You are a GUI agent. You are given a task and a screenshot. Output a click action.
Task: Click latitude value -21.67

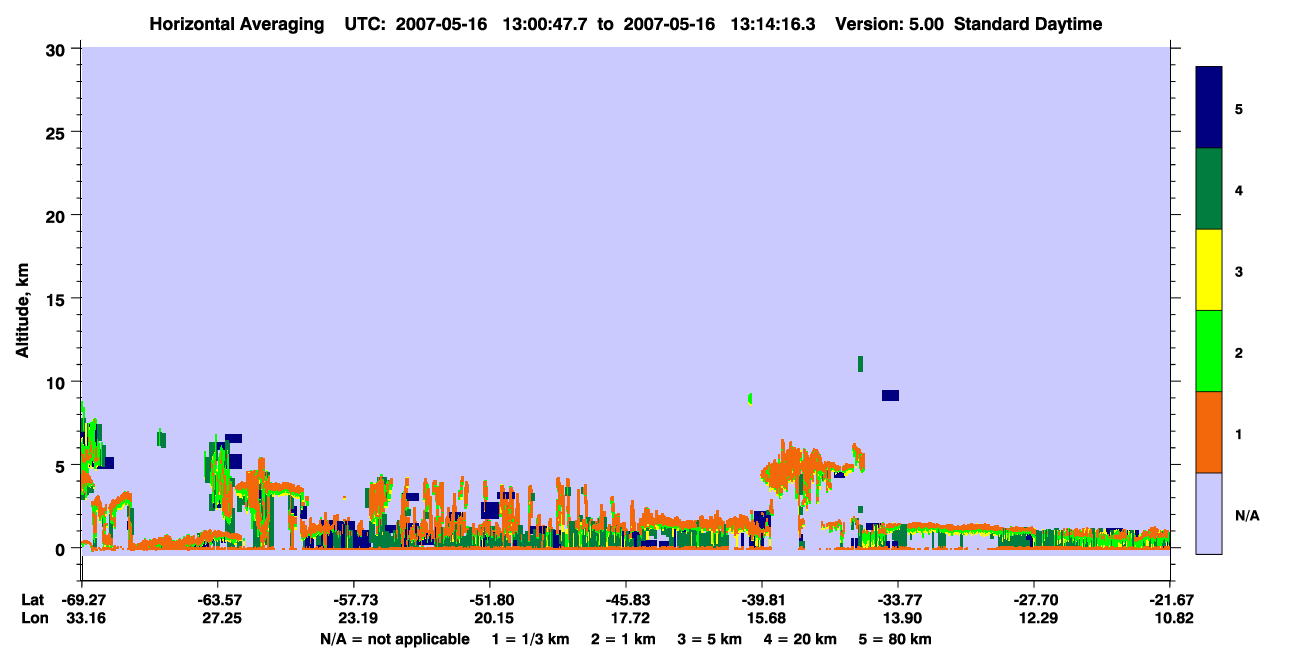click(x=1170, y=600)
